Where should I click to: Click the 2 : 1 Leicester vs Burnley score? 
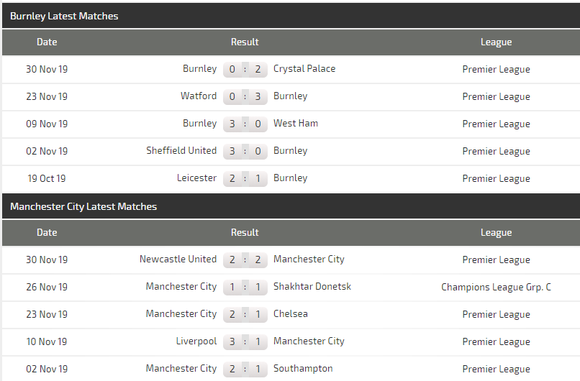(x=245, y=179)
